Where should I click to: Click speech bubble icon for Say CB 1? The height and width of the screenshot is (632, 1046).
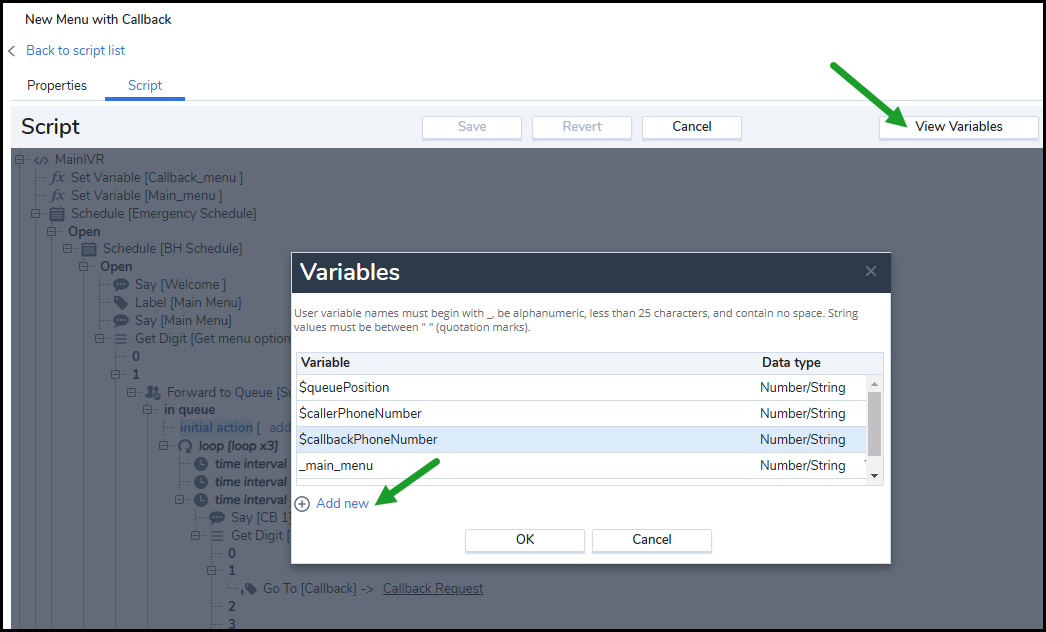217,518
